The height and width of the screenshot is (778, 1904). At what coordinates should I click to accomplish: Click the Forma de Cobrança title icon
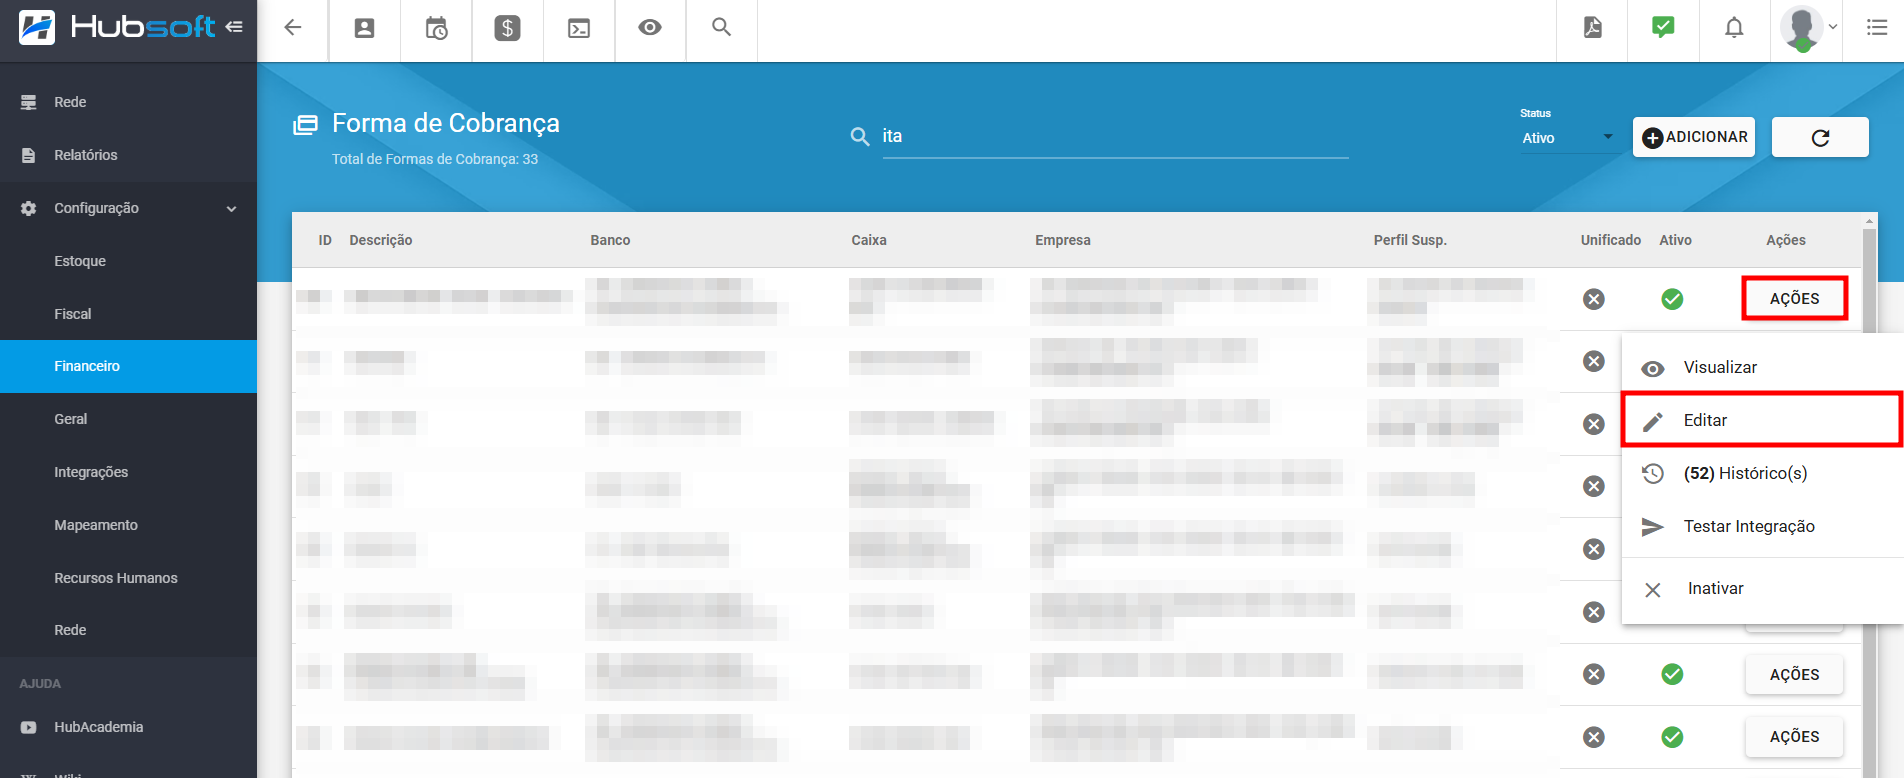[x=305, y=124]
